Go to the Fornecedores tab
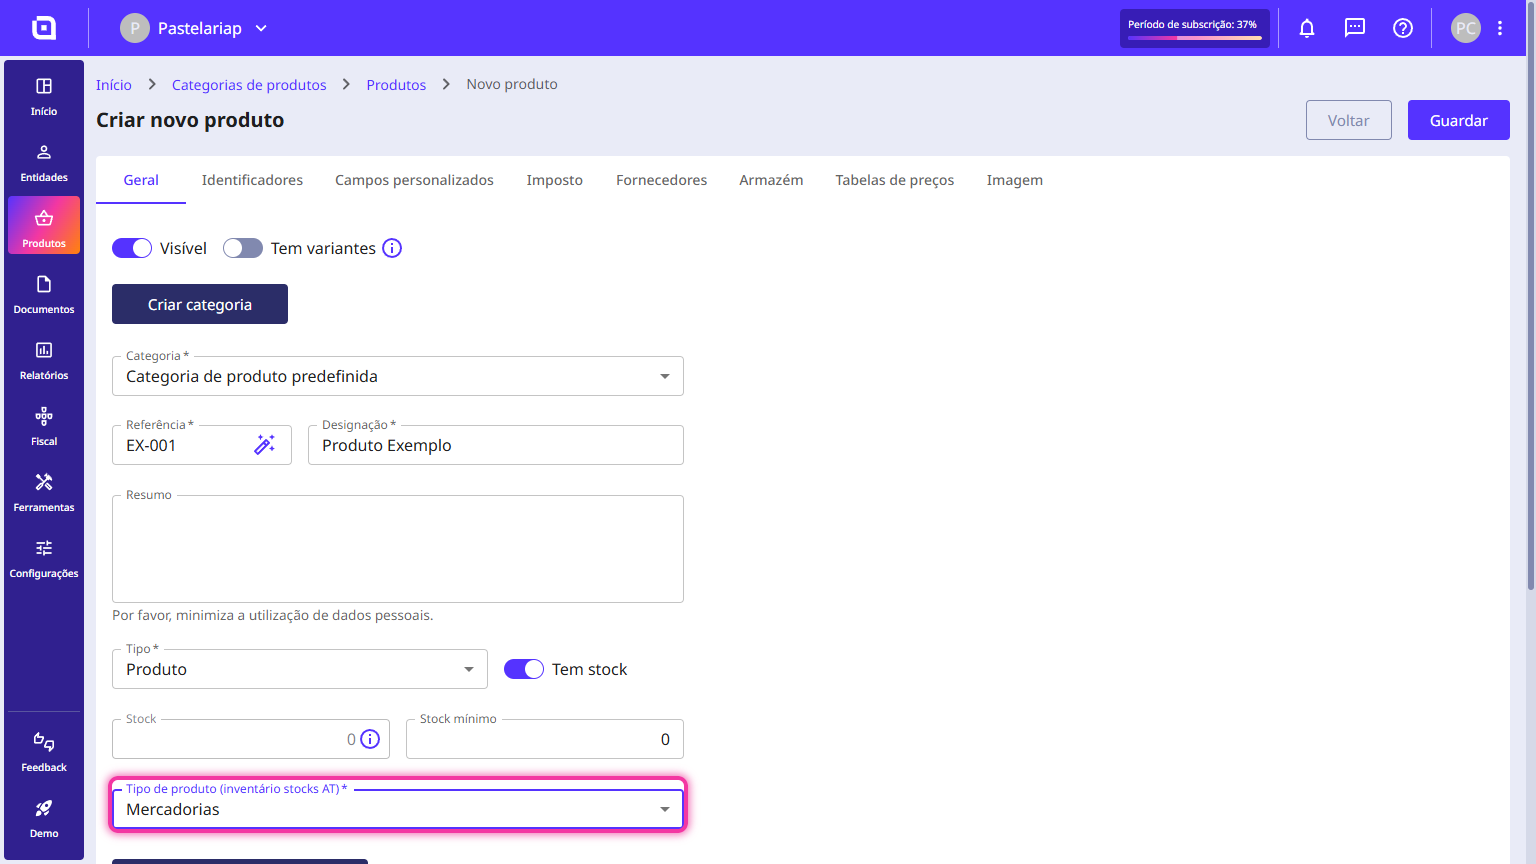1536x864 pixels. coord(661,180)
